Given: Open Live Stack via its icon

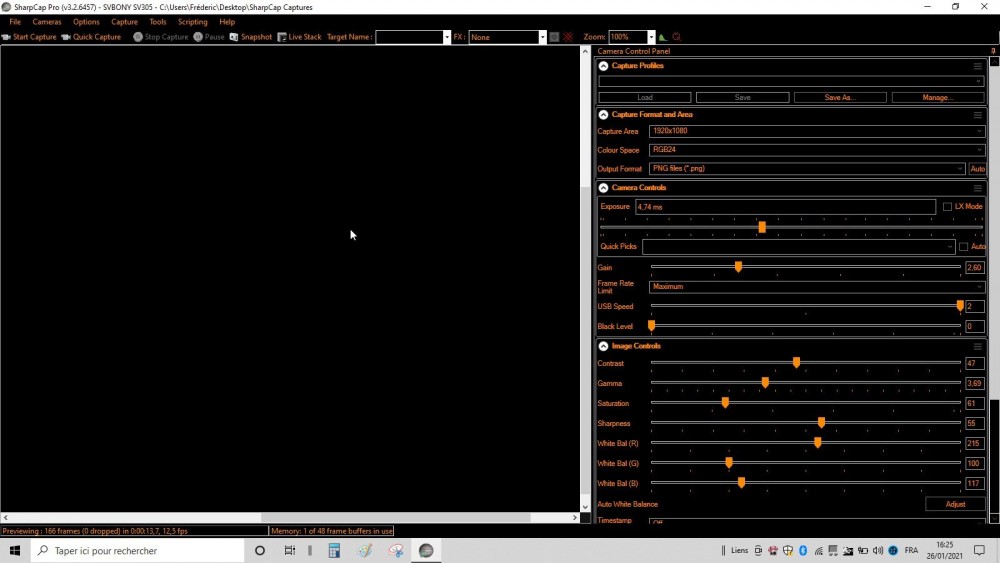Looking at the screenshot, I should point(282,37).
